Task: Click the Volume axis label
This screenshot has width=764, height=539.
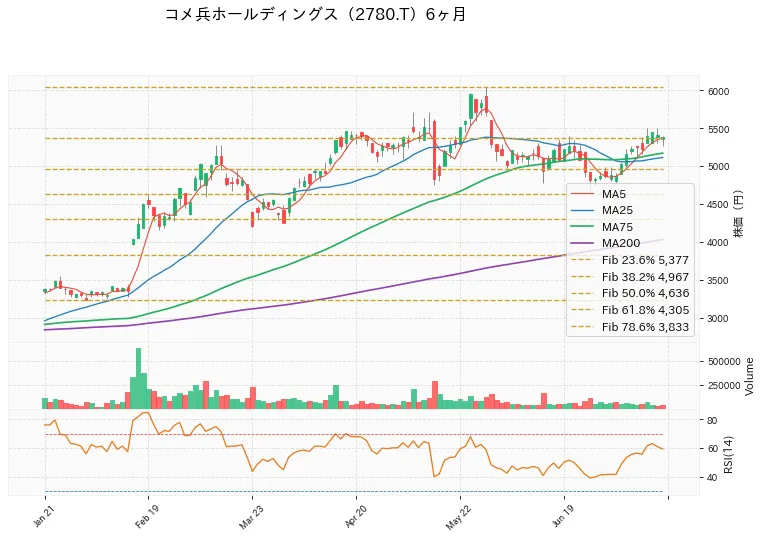Action: click(749, 376)
